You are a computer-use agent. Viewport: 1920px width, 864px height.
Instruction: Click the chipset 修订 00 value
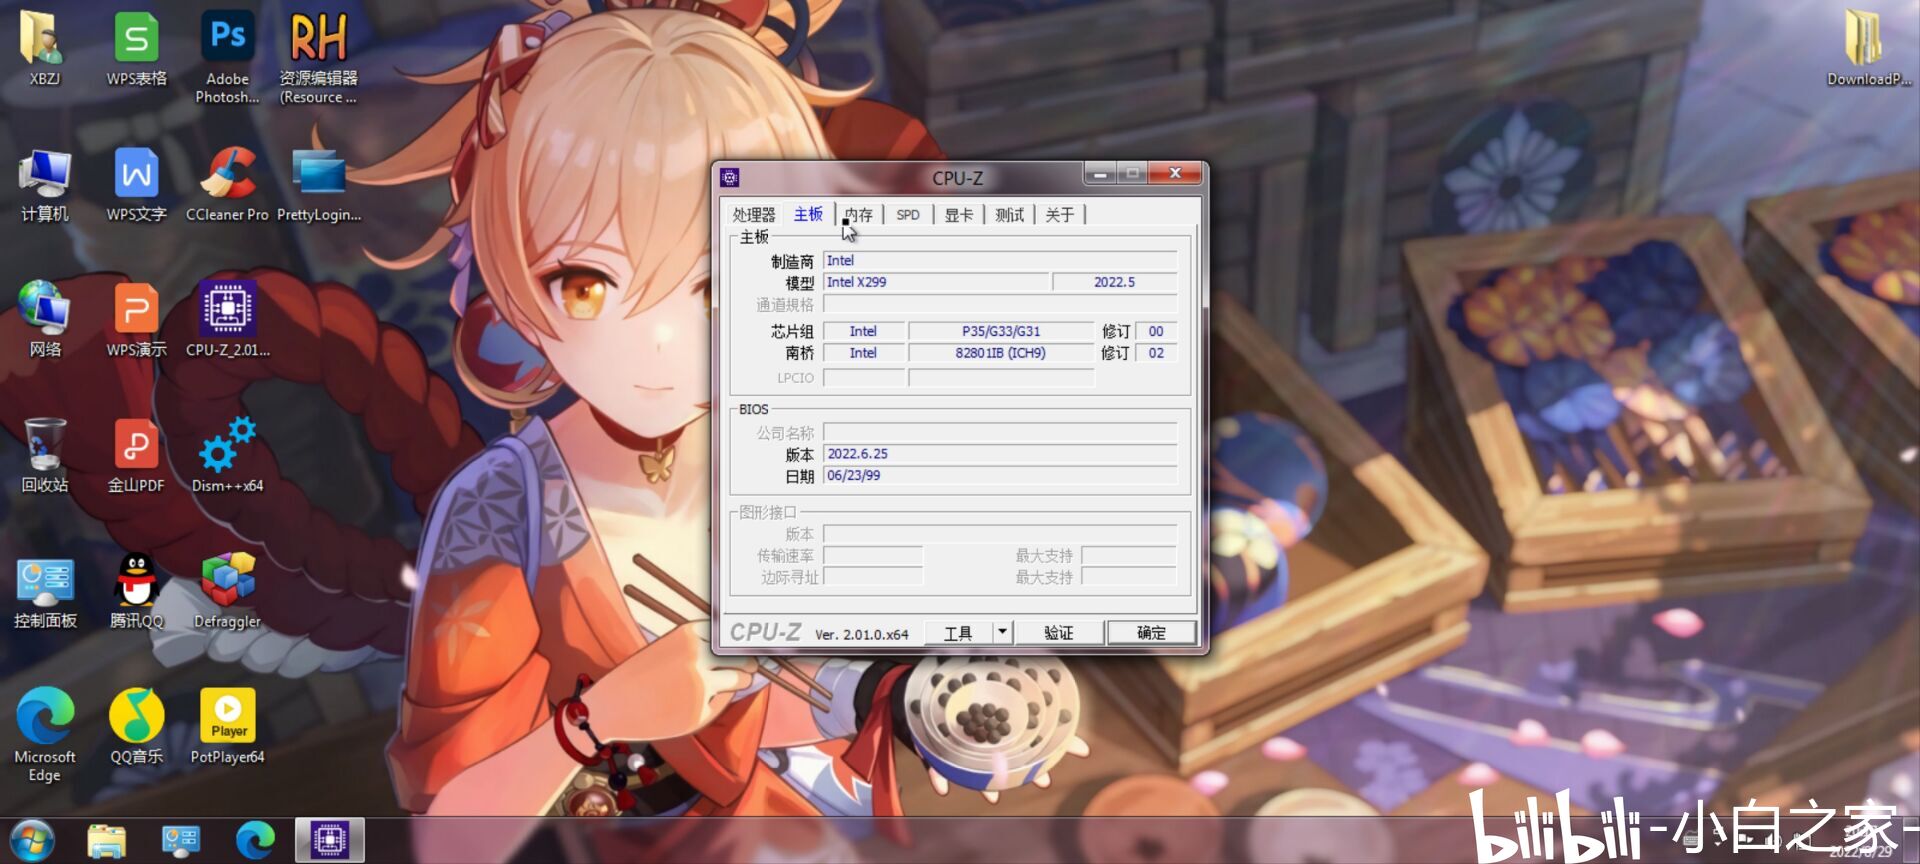[x=1156, y=332]
